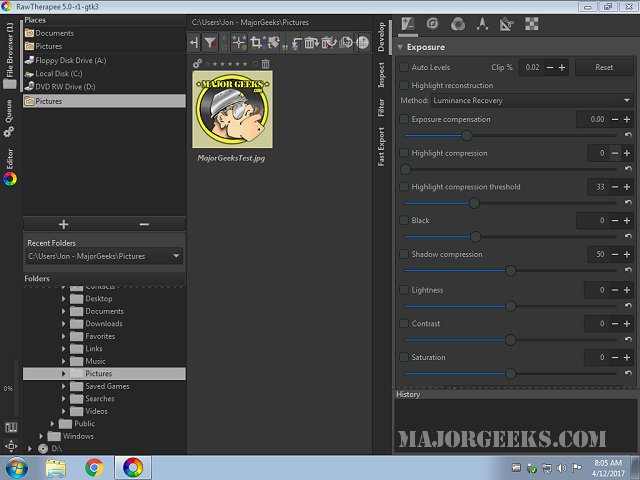Click the panel icon above move arrows
This screenshot has width=640, height=480.
point(11,427)
